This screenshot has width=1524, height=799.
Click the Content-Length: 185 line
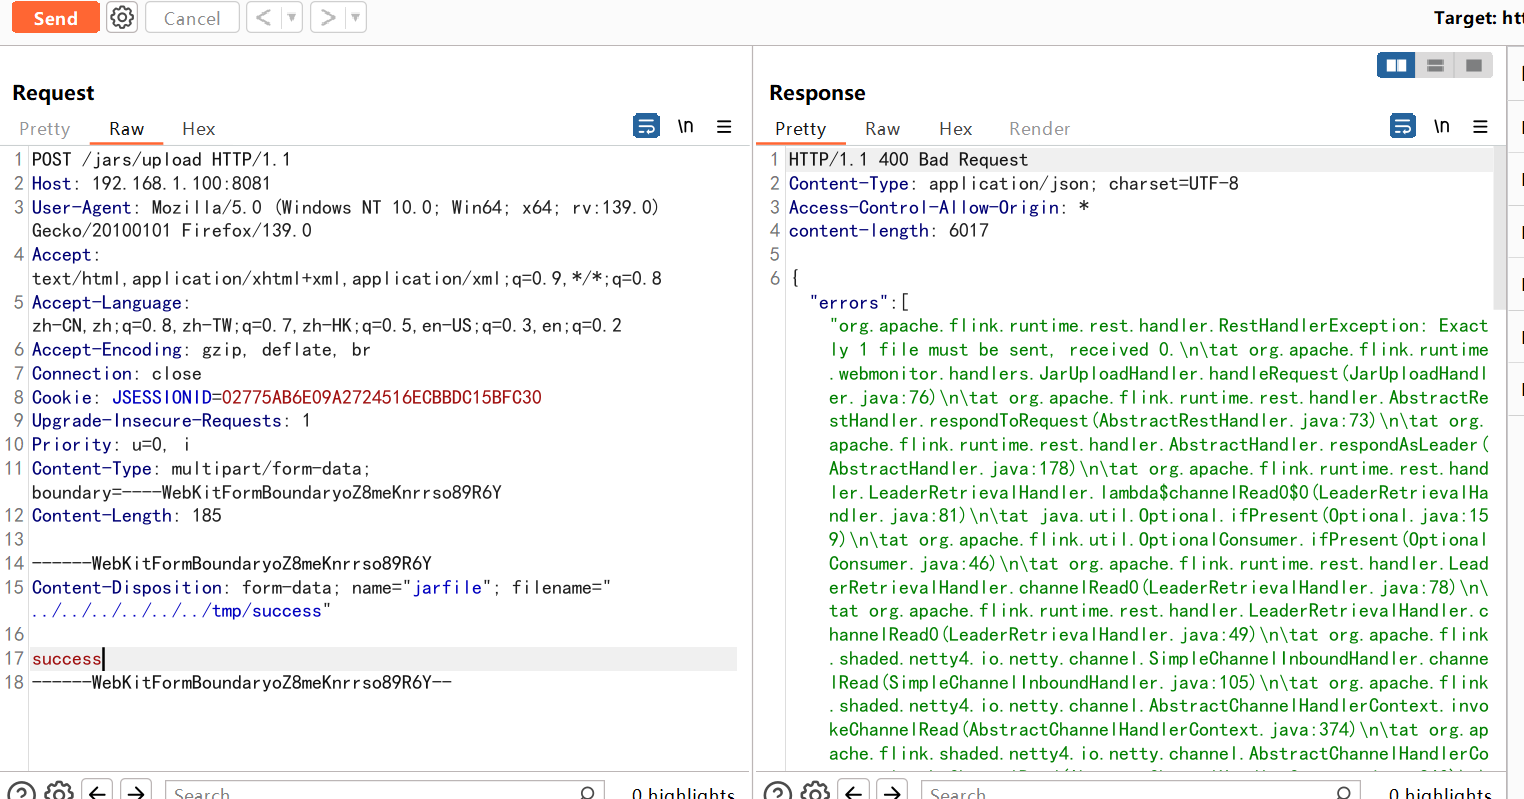click(127, 516)
